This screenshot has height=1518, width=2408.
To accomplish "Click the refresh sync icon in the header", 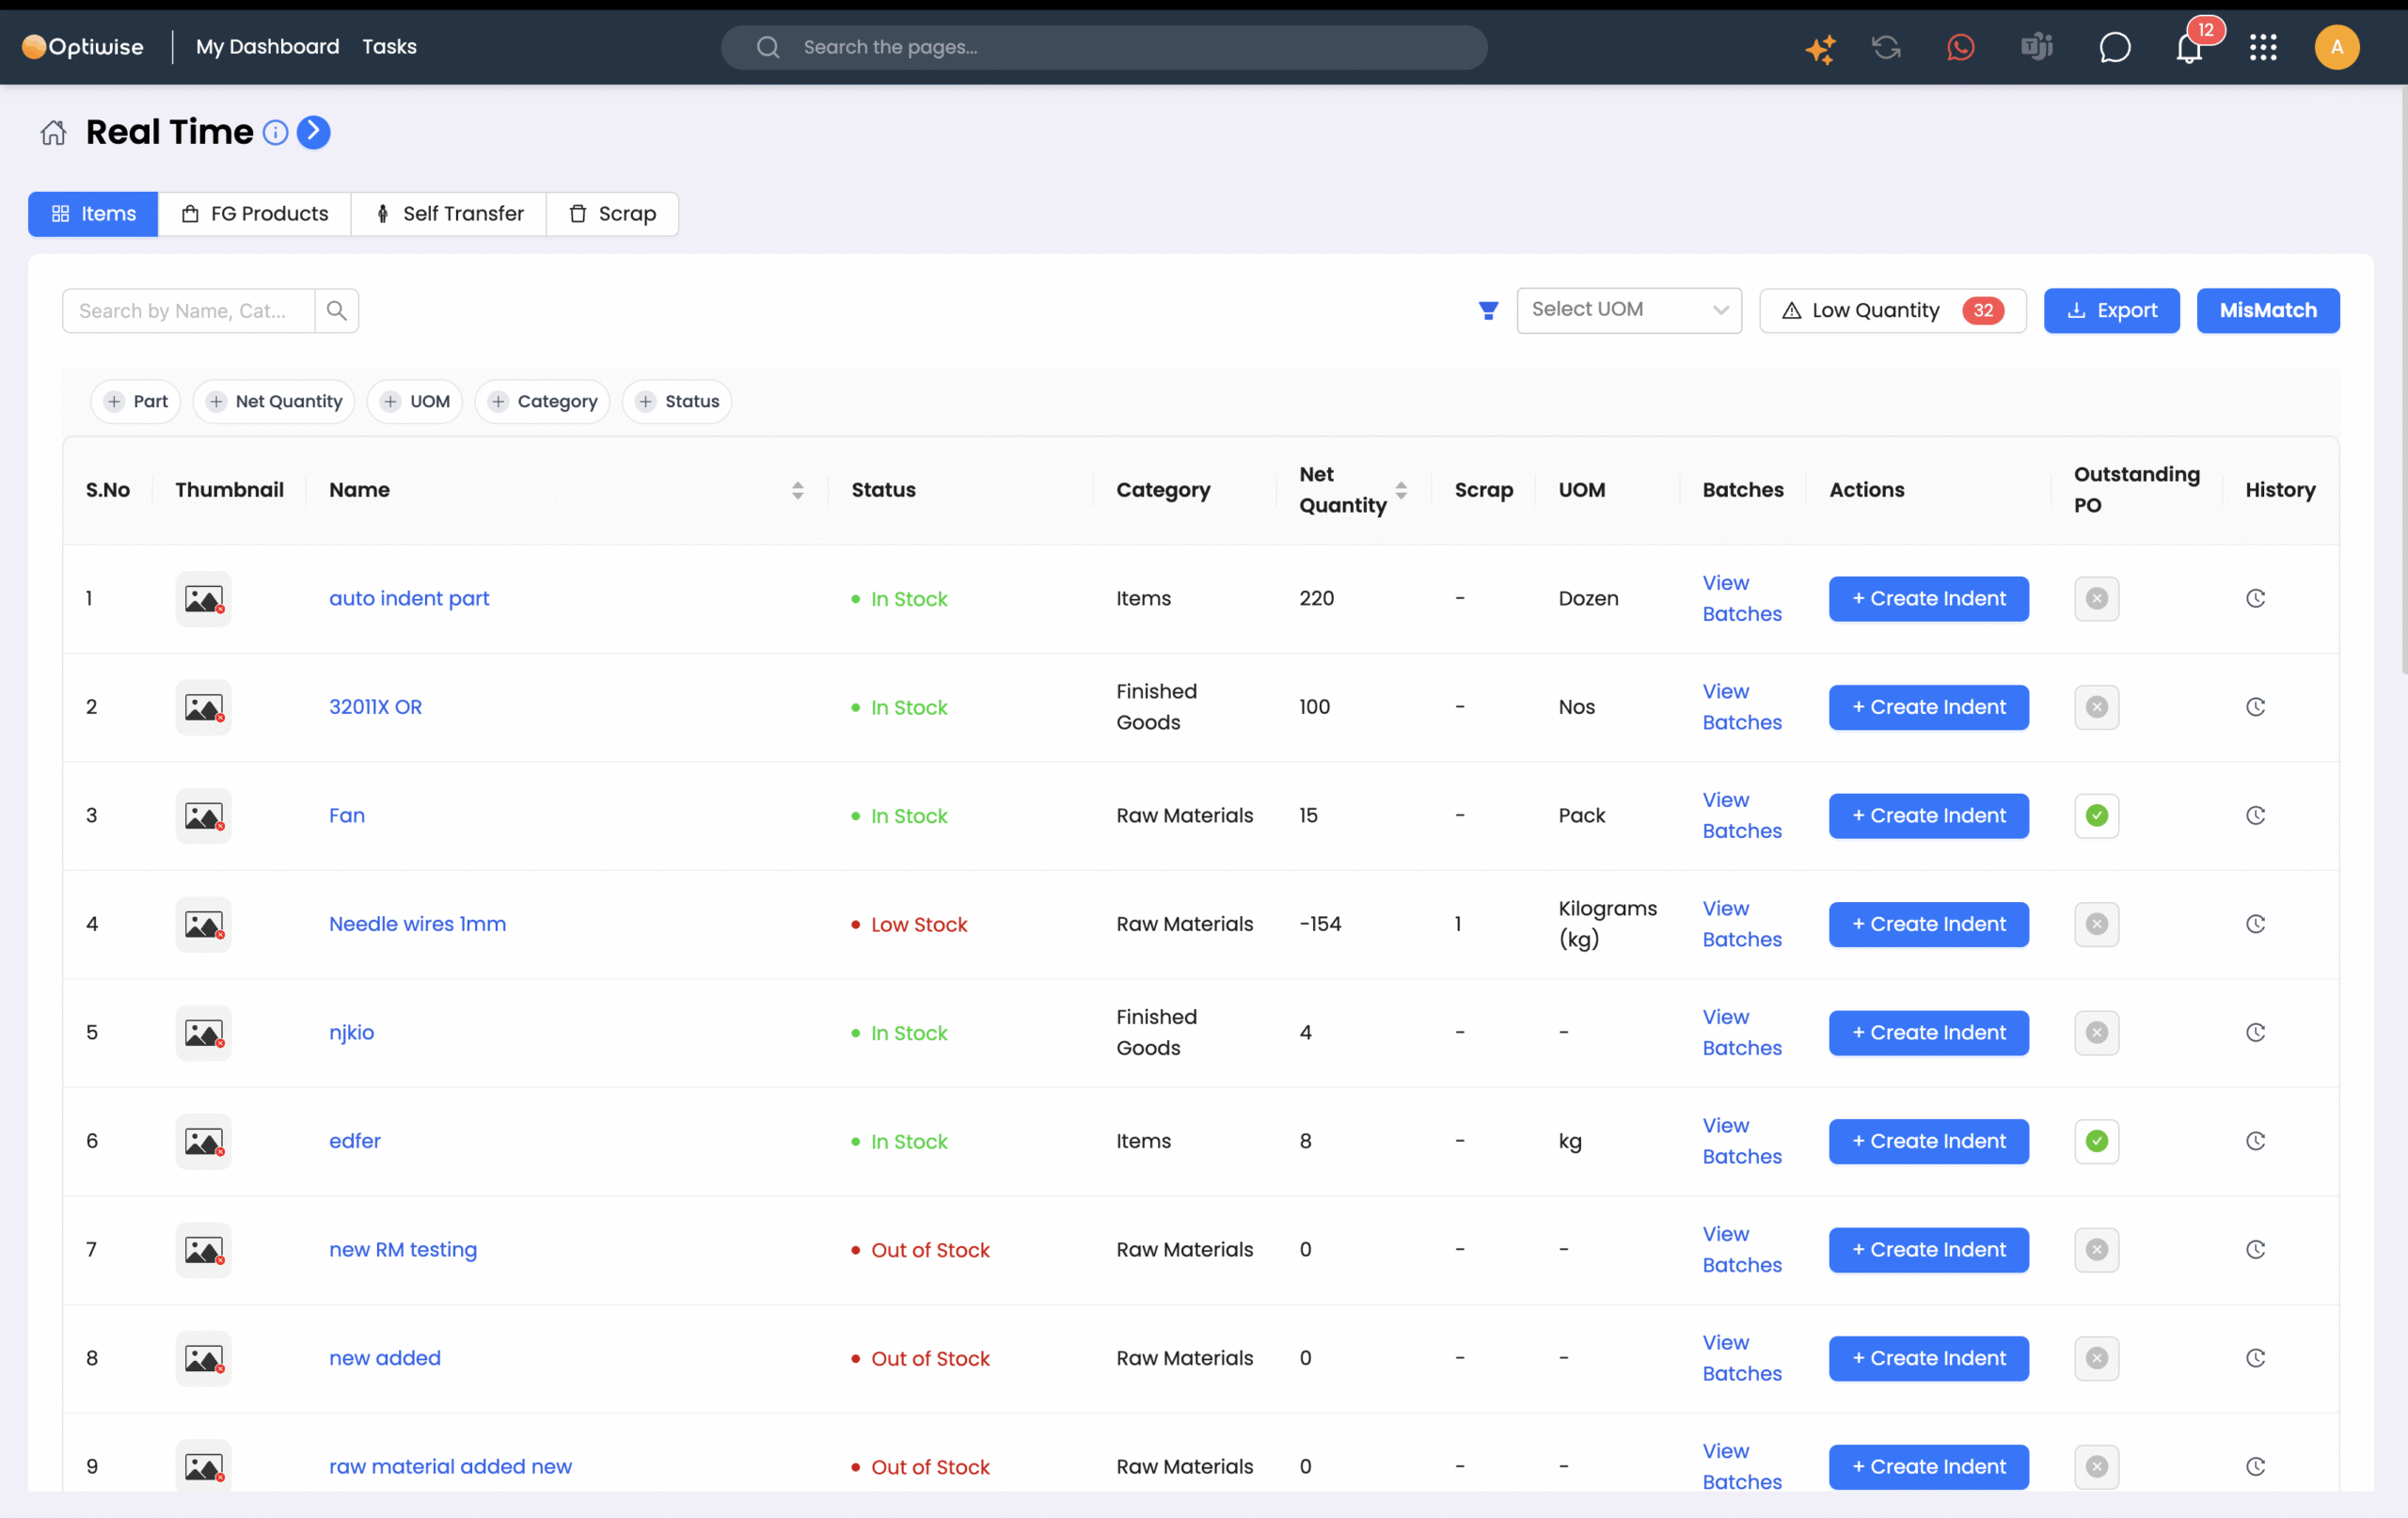I will tap(1886, 47).
